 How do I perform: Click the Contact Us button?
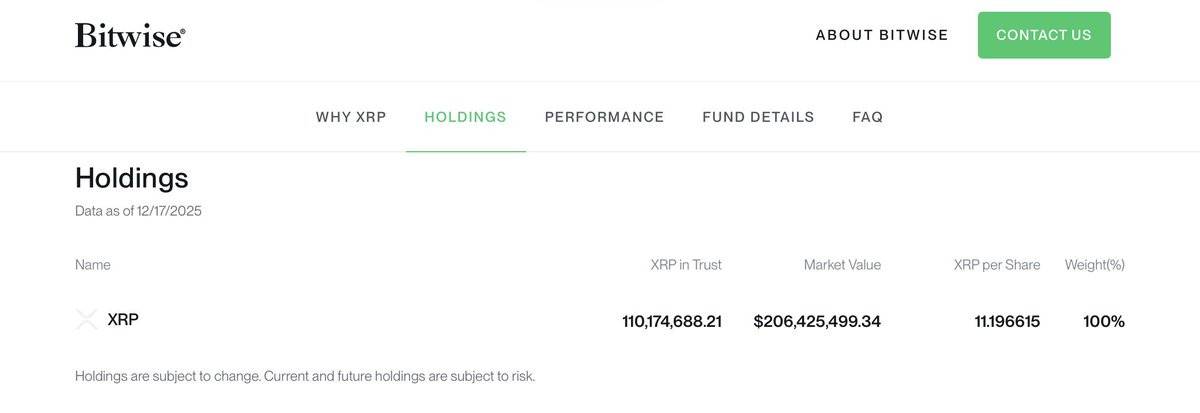[1044, 35]
